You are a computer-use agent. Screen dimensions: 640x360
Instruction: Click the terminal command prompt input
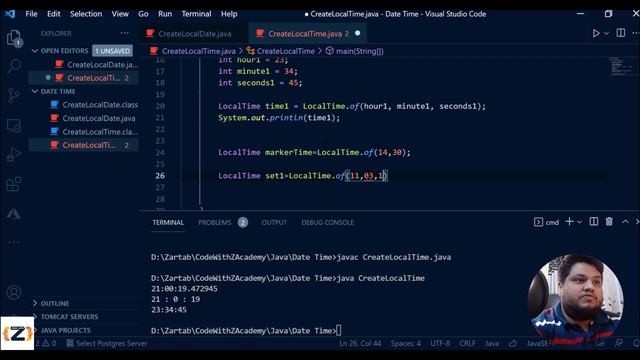click(x=339, y=331)
